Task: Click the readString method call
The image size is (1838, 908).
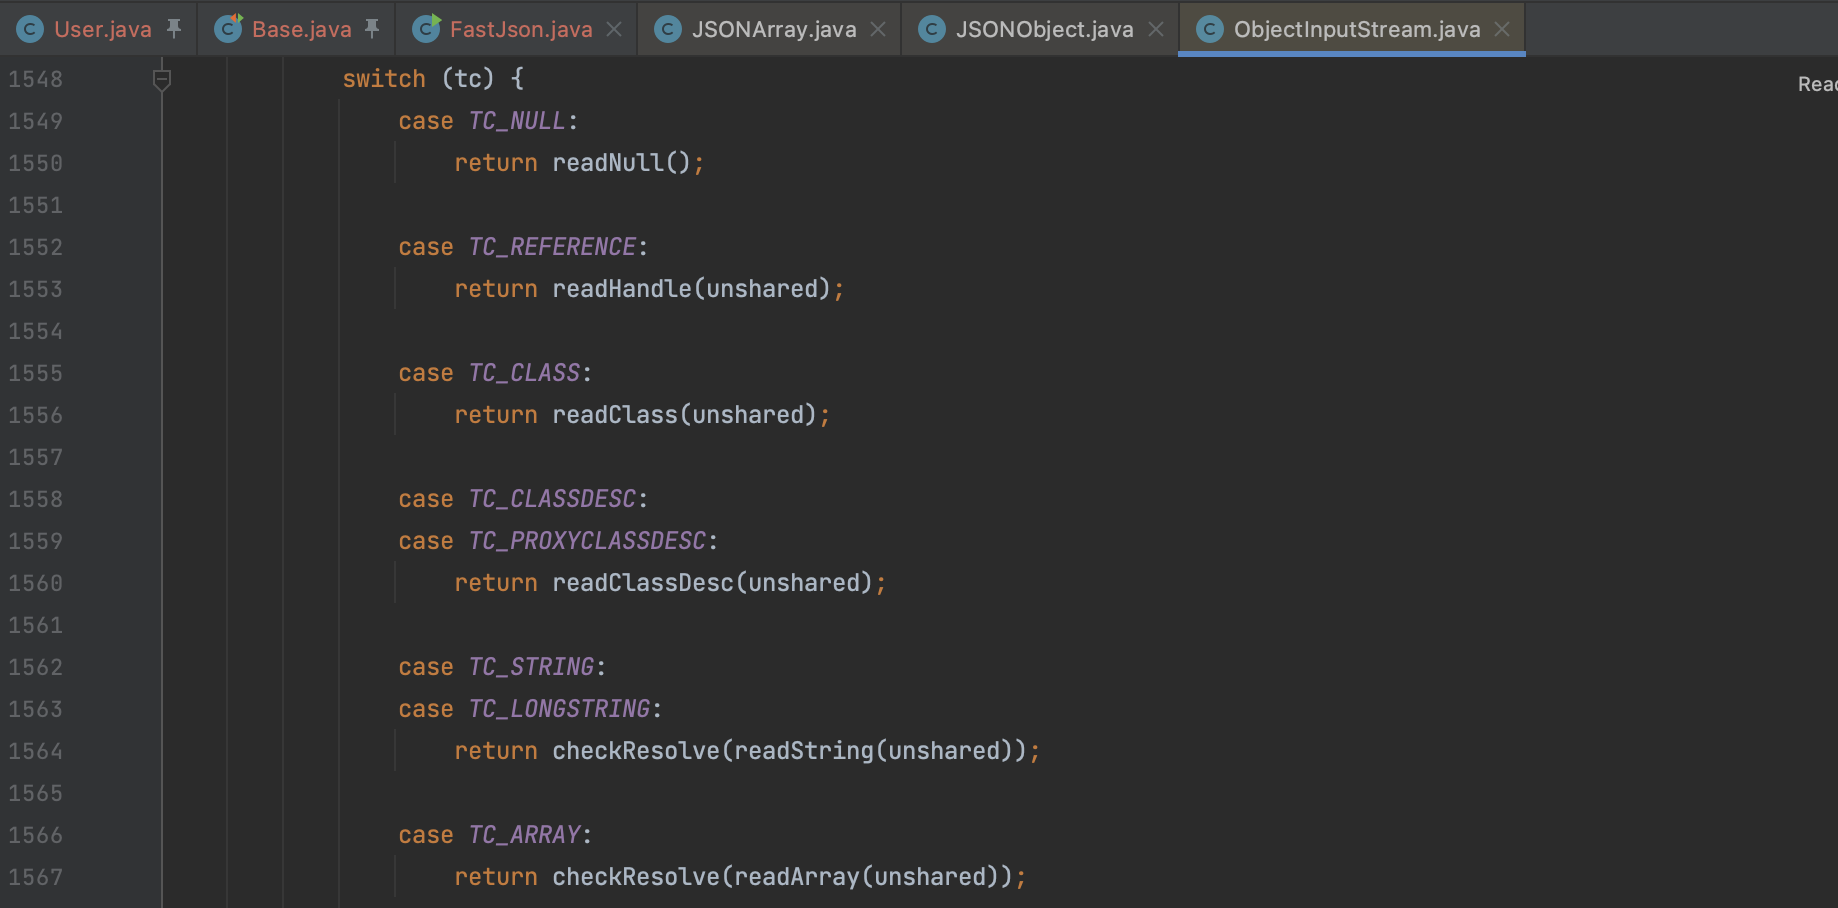Action: [x=804, y=751]
